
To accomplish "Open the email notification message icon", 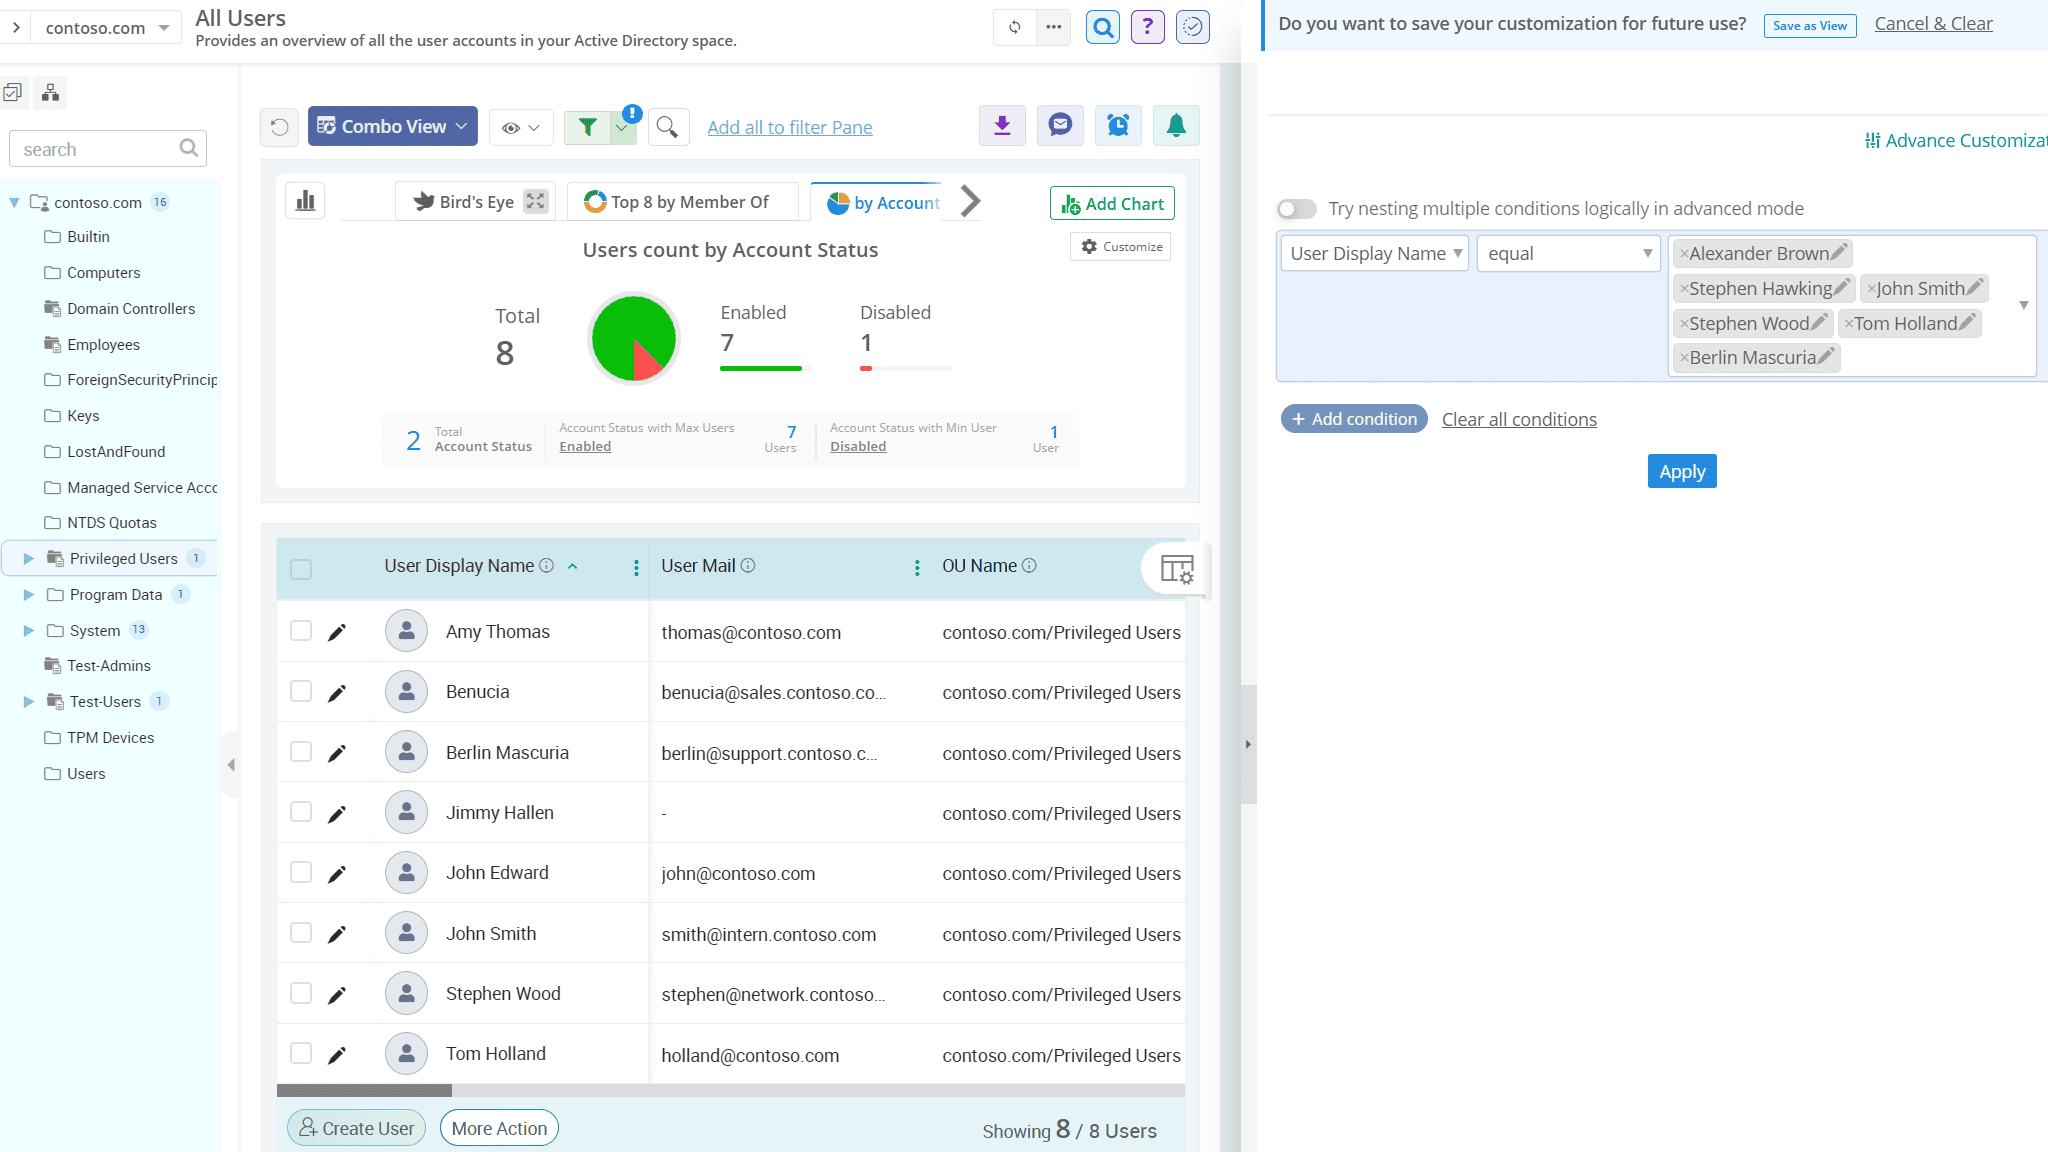I will pos(1060,126).
